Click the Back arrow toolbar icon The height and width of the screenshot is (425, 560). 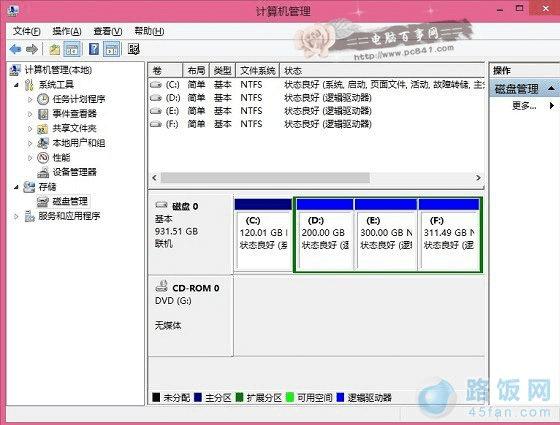click(x=15, y=49)
